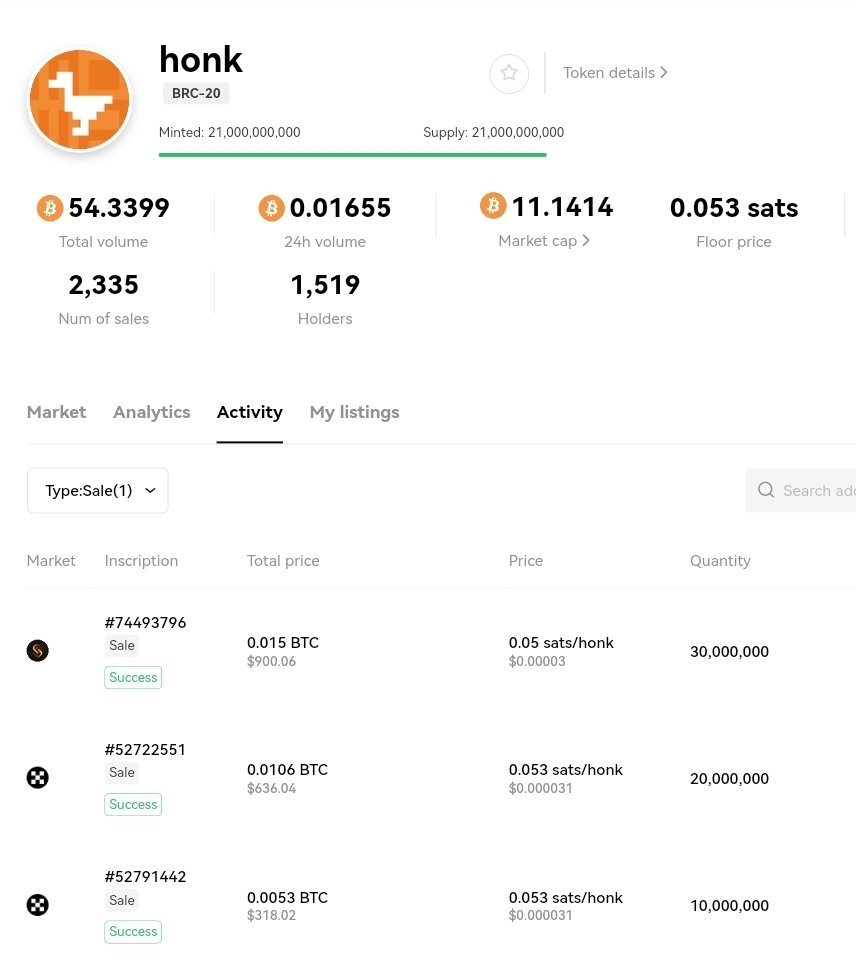856x965 pixels.
Task: Click the Sale tag of #52791442
Action: point(122,900)
